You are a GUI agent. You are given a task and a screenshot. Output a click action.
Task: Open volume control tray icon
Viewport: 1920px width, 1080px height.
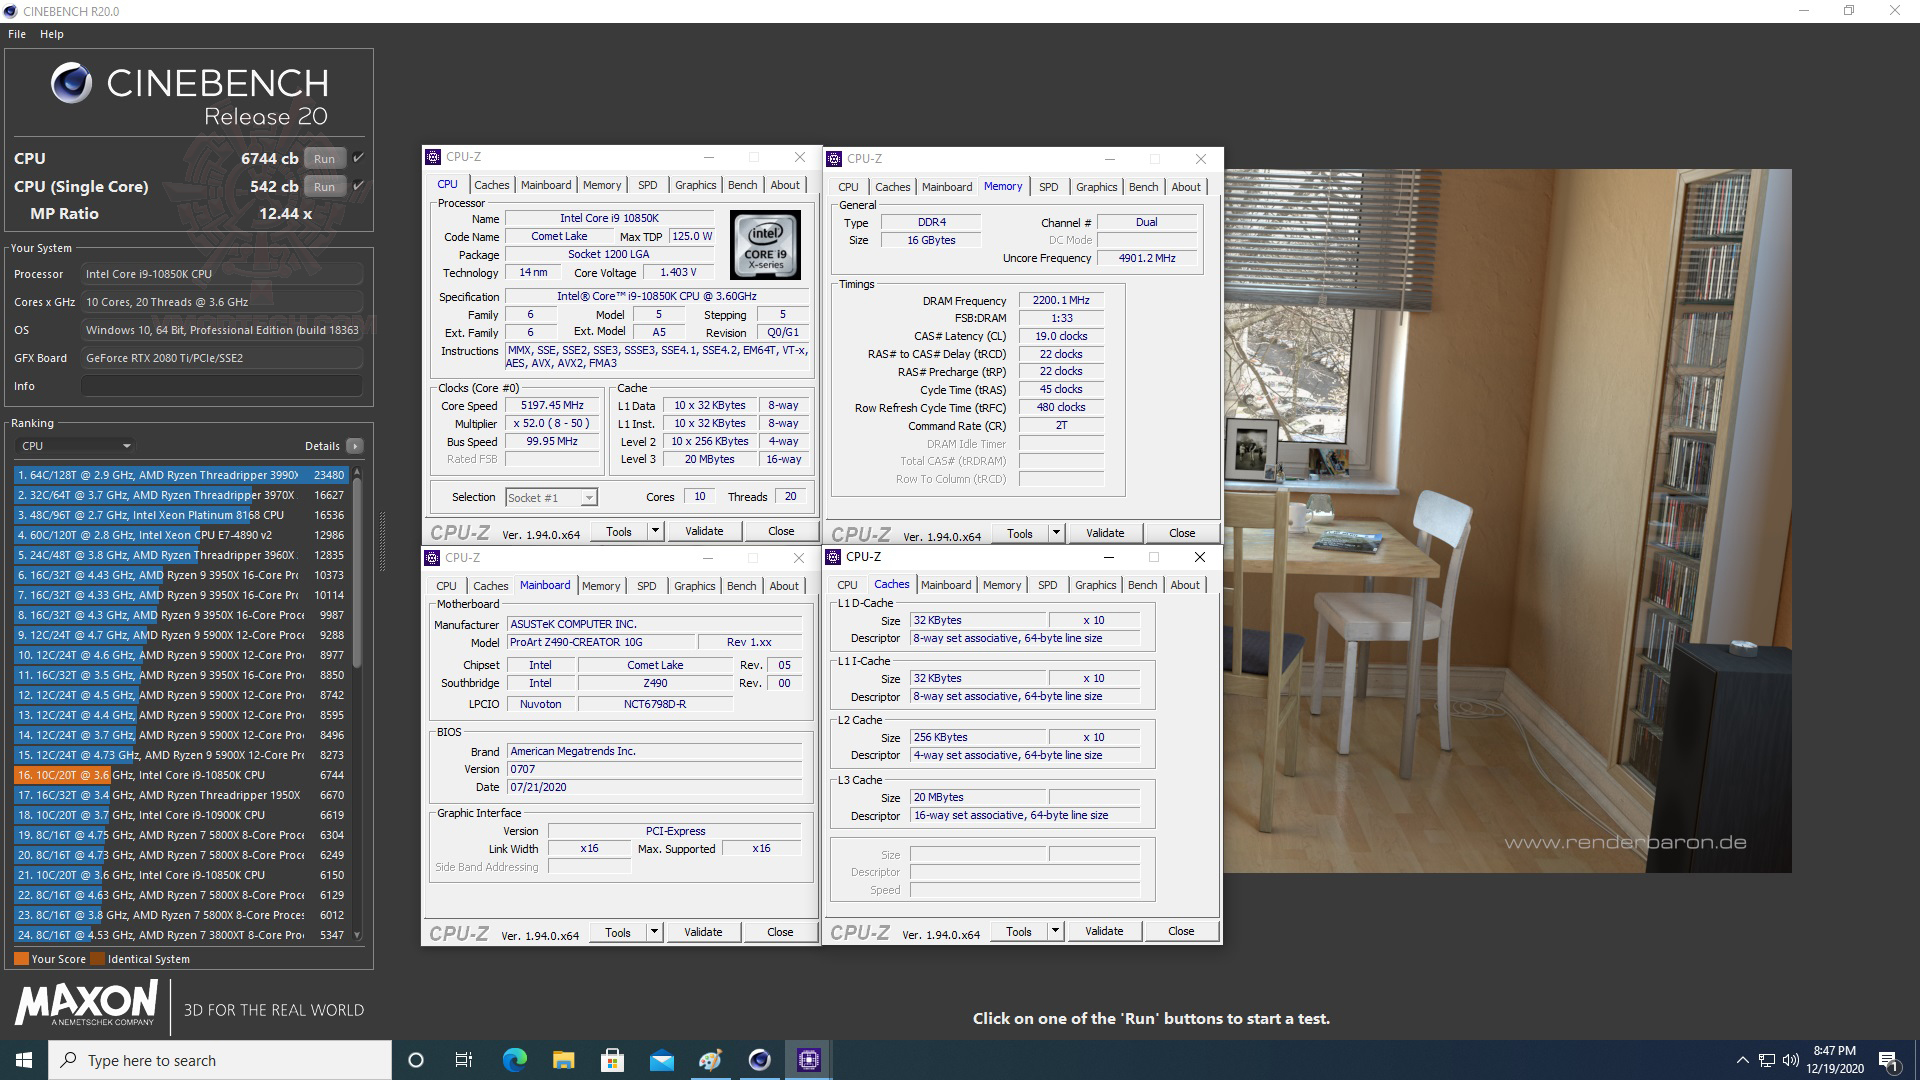pyautogui.click(x=1790, y=1060)
